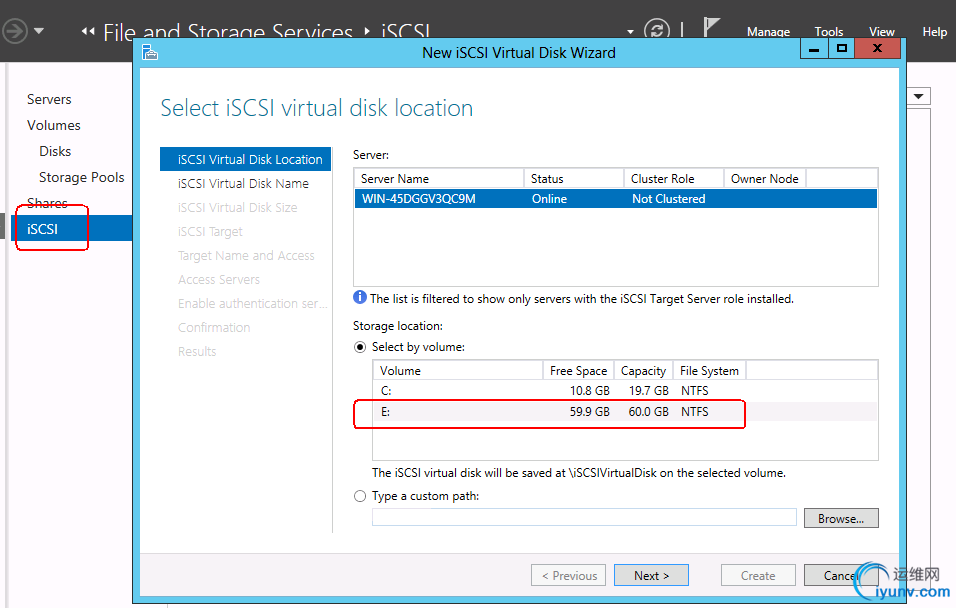Open the notifications flag icon
Screen dimensions: 956x608
[x=711, y=30]
